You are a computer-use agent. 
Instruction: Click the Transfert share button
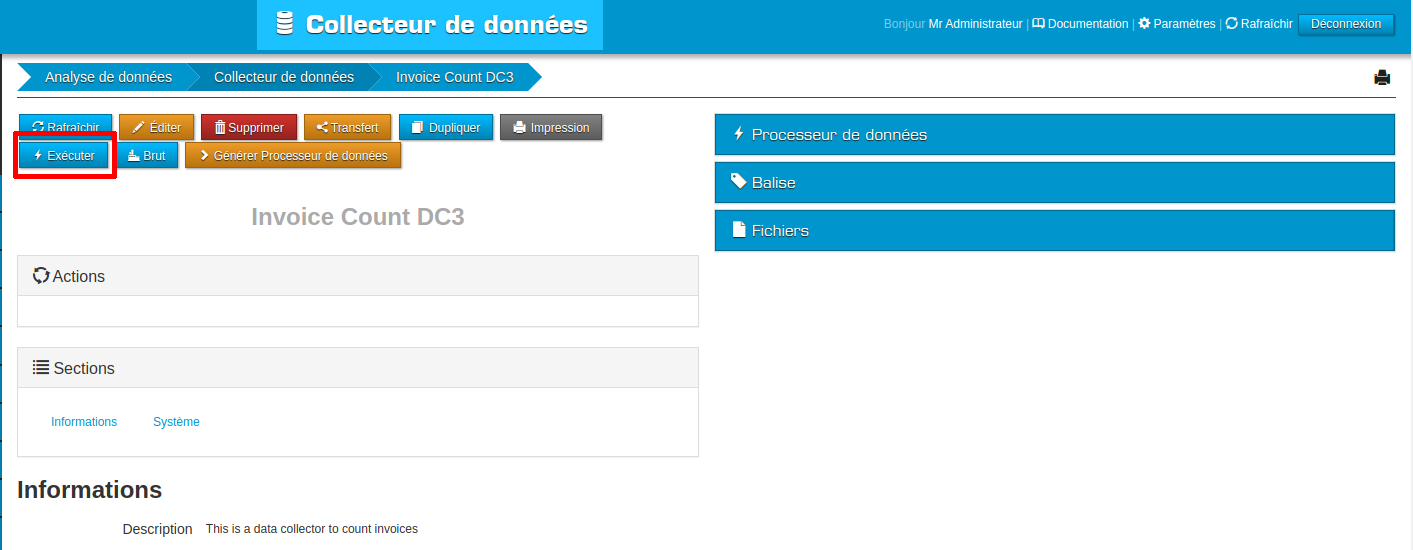tap(347, 128)
